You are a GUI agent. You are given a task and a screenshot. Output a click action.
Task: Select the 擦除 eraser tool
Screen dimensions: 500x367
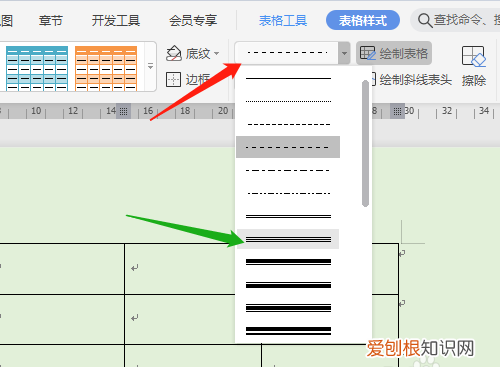coord(474,66)
